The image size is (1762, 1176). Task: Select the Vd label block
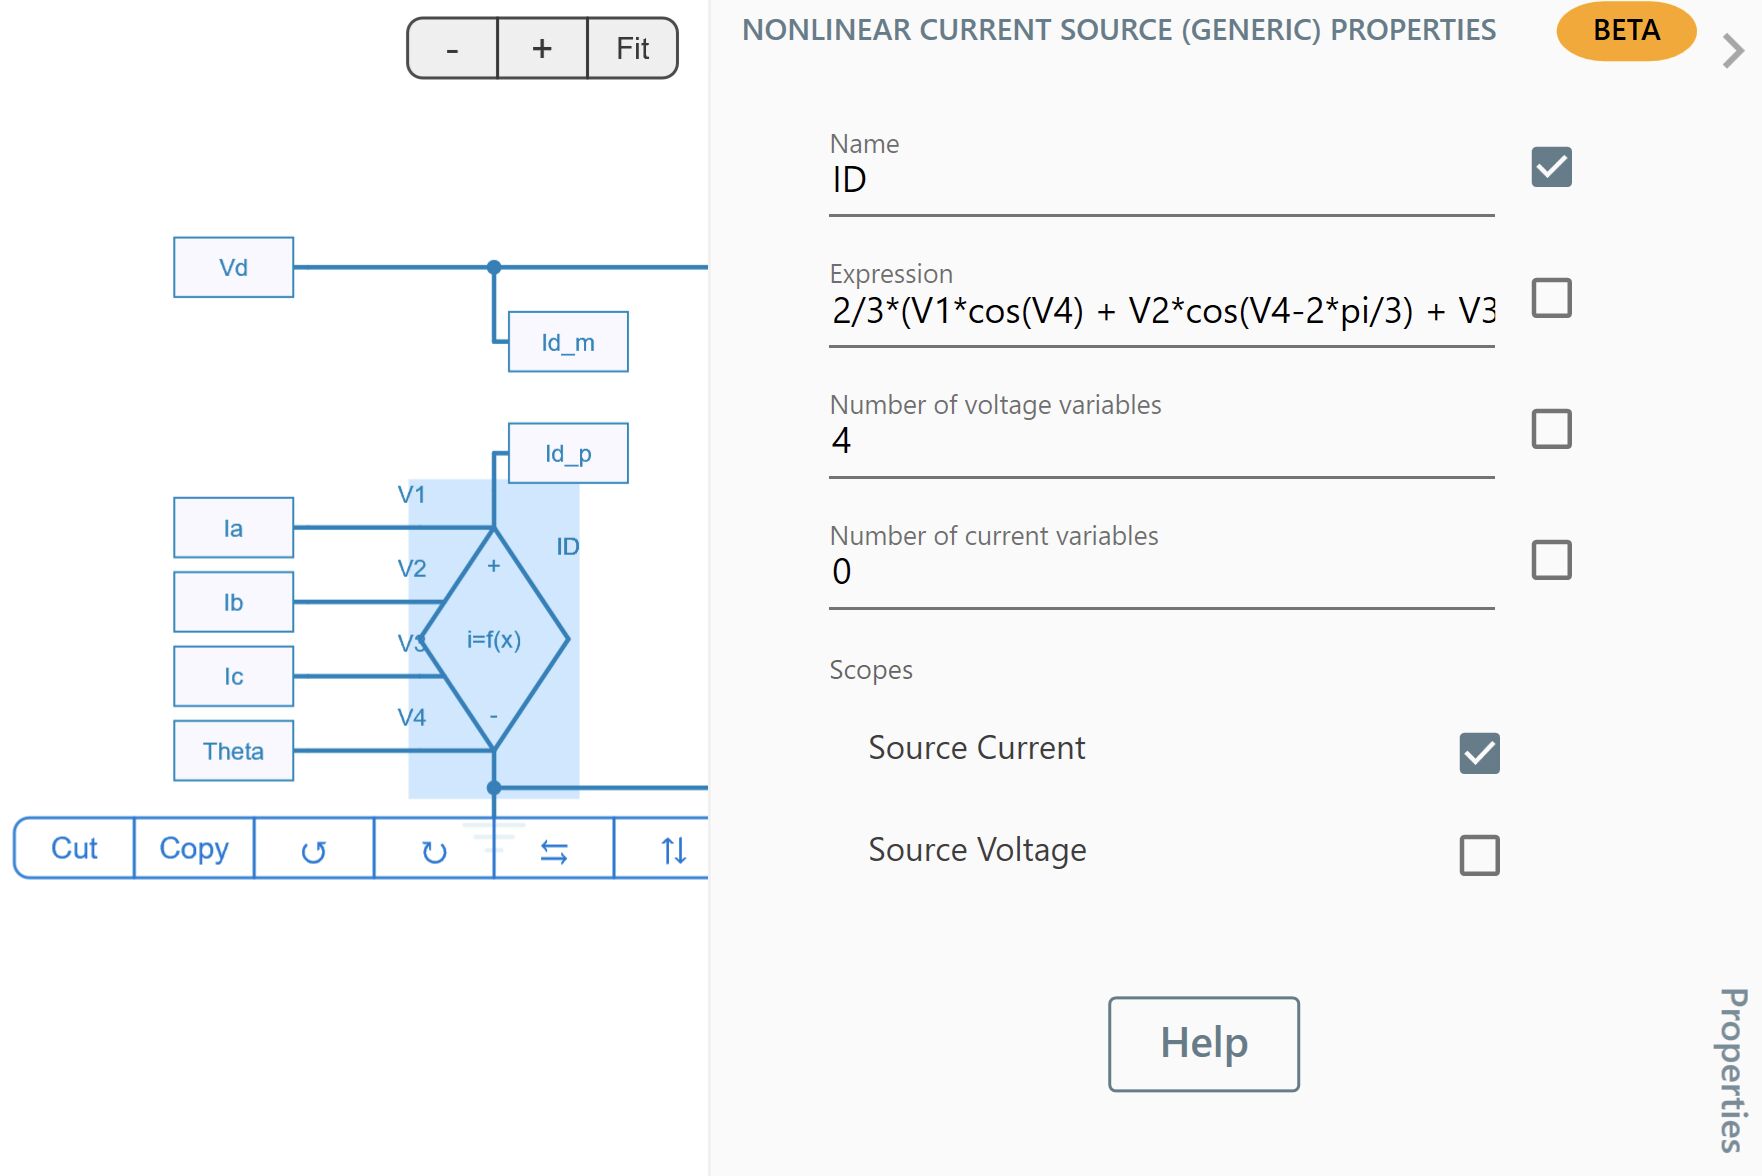click(x=233, y=267)
